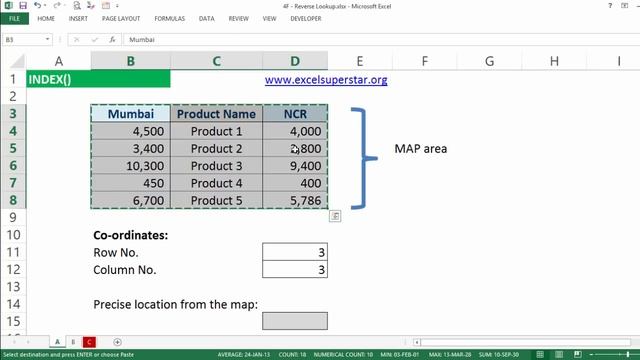Viewport: 640px width, 360px height.
Task: Switch to the red sheet tab C
Action: pyautogui.click(x=89, y=342)
